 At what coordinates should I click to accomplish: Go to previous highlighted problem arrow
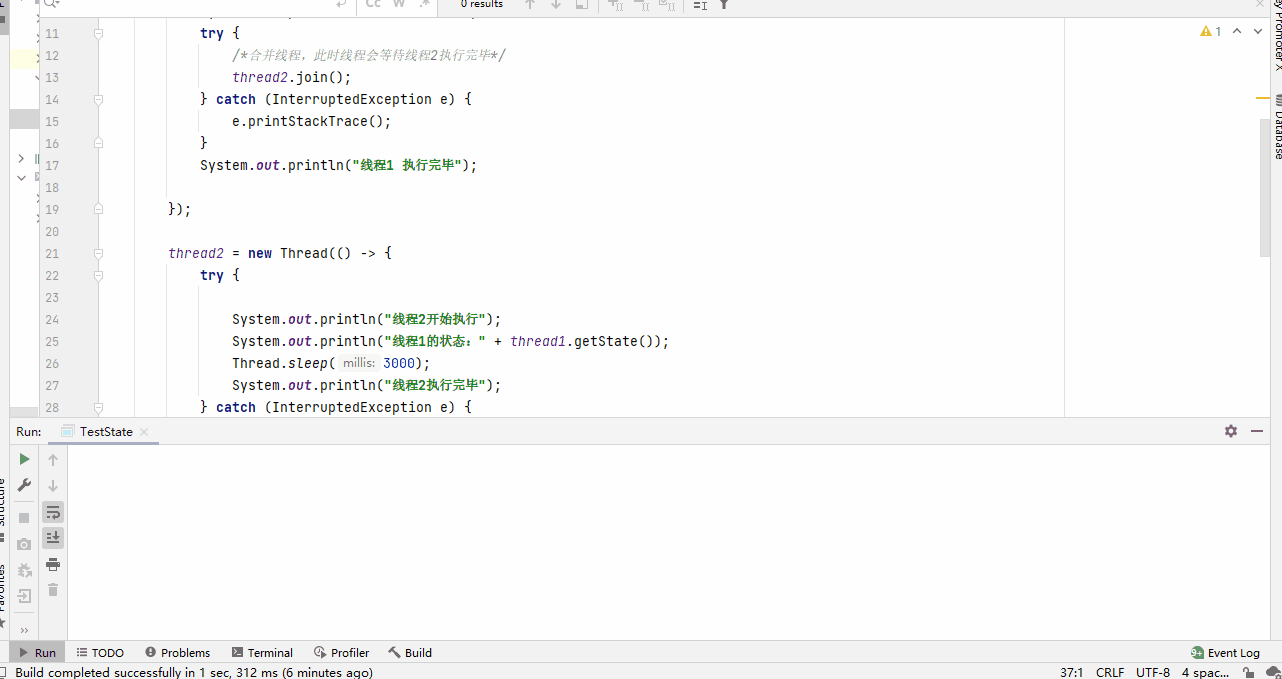[1237, 31]
